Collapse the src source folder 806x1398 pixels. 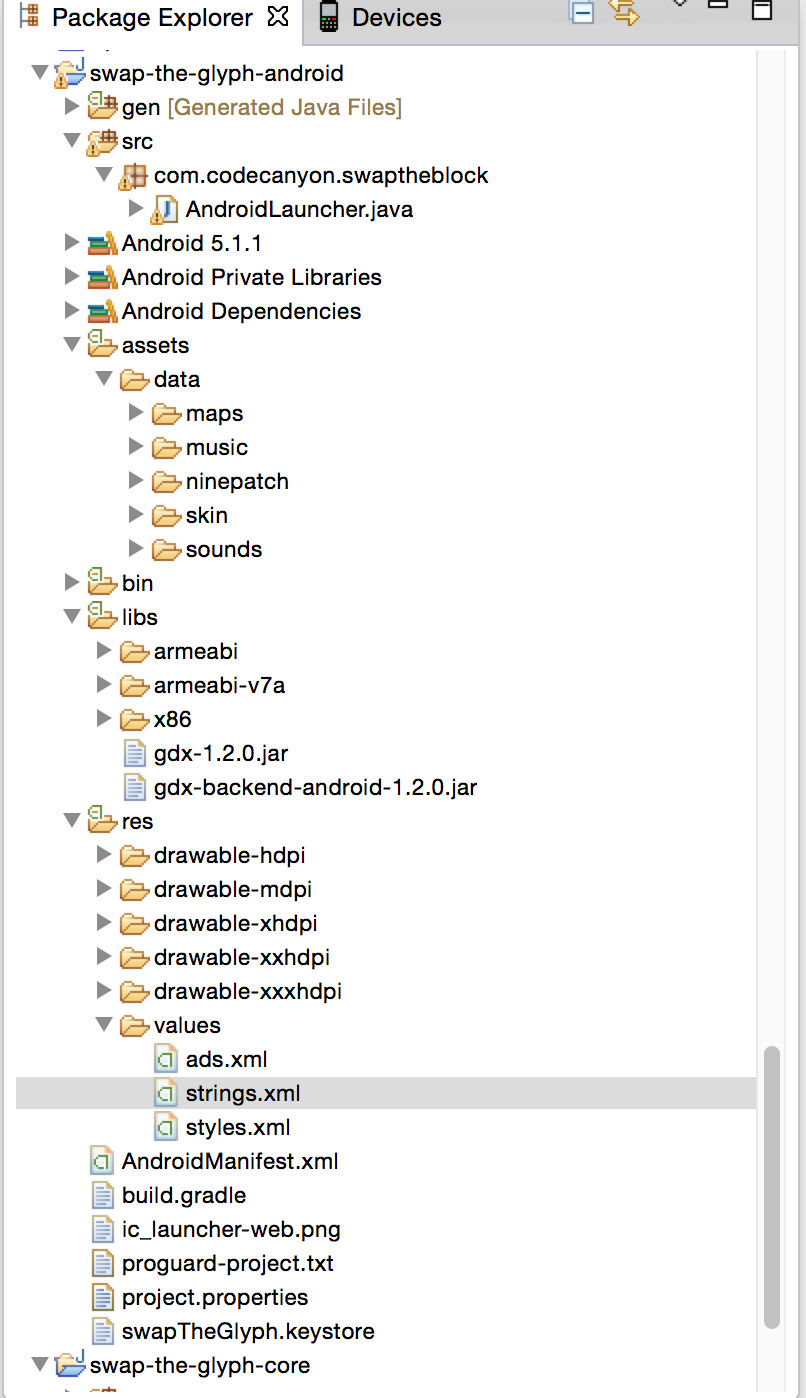(x=72, y=141)
